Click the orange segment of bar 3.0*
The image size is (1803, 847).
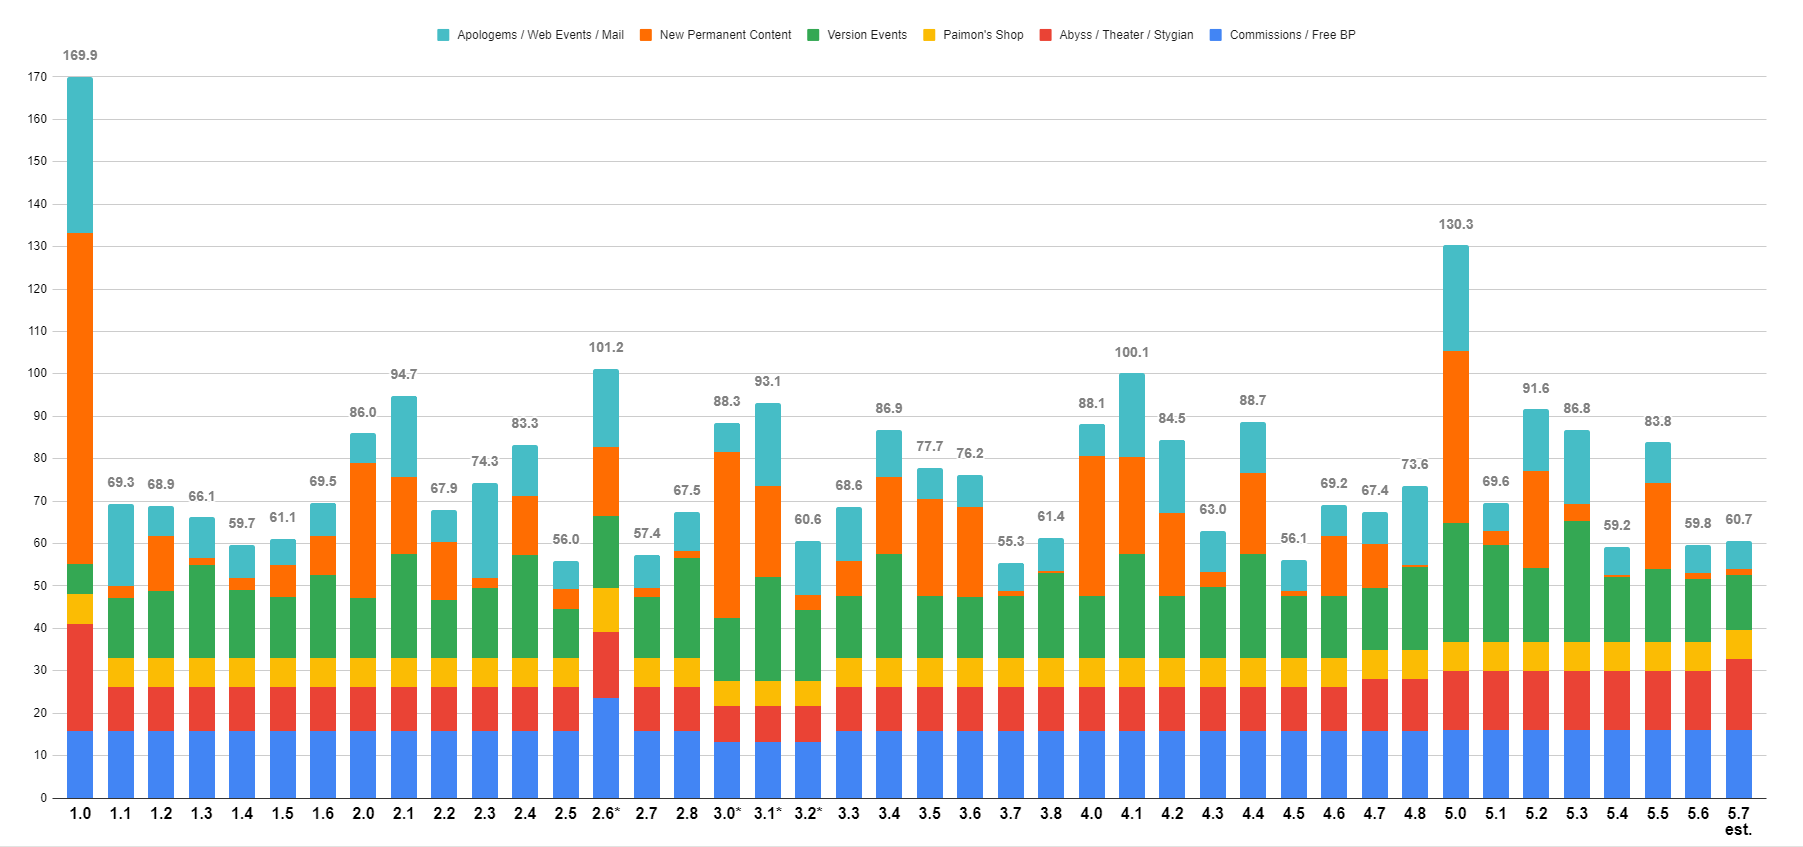point(727,535)
